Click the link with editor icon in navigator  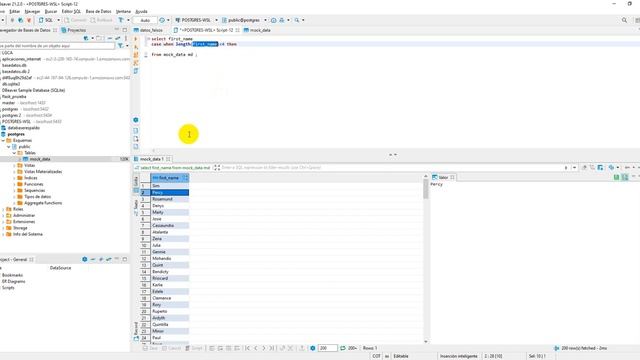pos(118,38)
